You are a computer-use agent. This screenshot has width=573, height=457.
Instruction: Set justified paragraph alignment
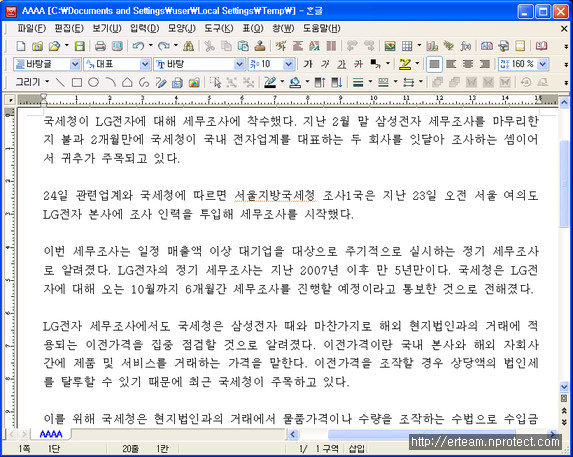(434, 64)
